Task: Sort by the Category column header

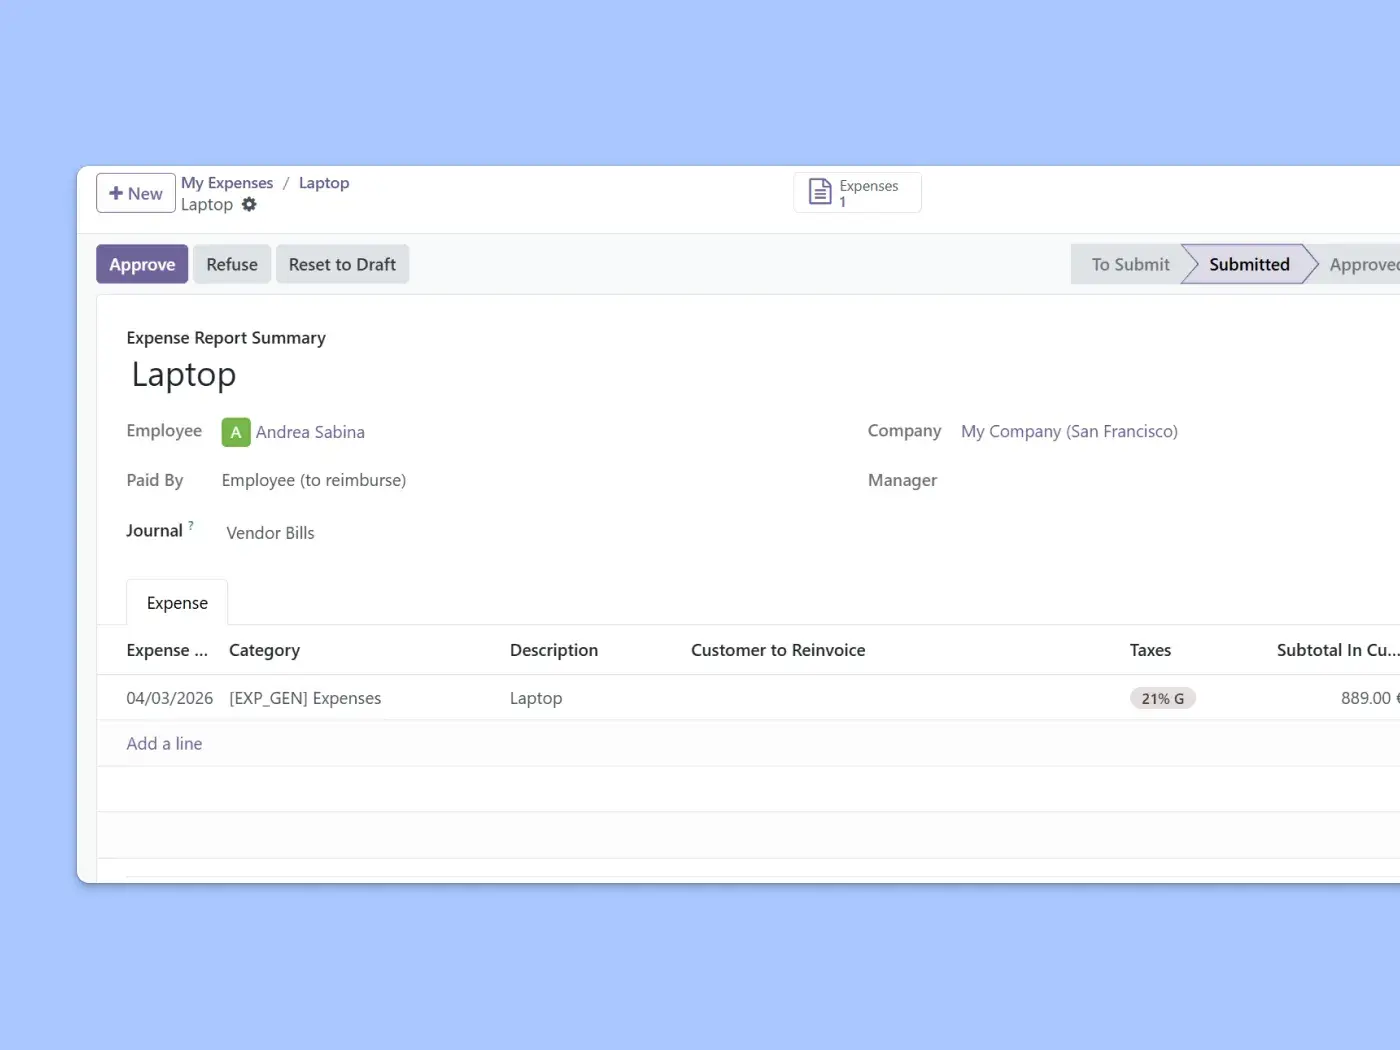Action: point(264,650)
